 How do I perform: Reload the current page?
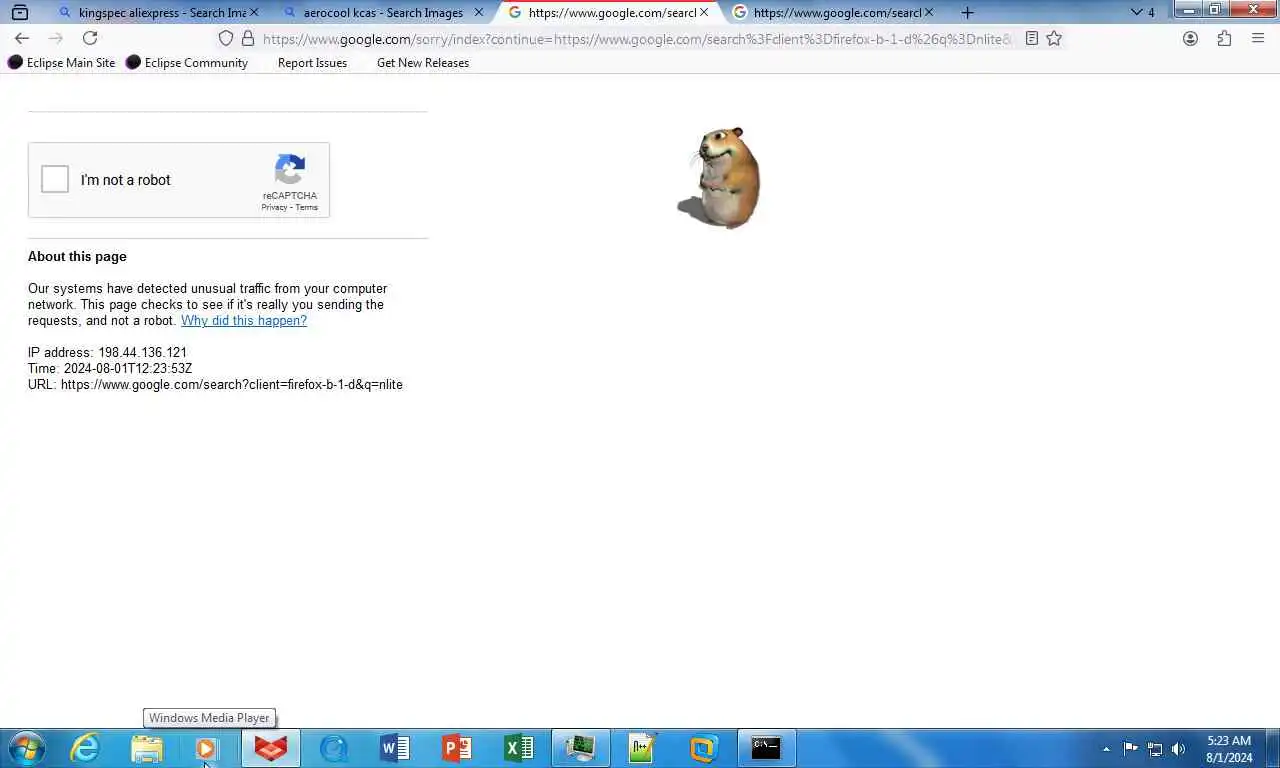click(90, 39)
